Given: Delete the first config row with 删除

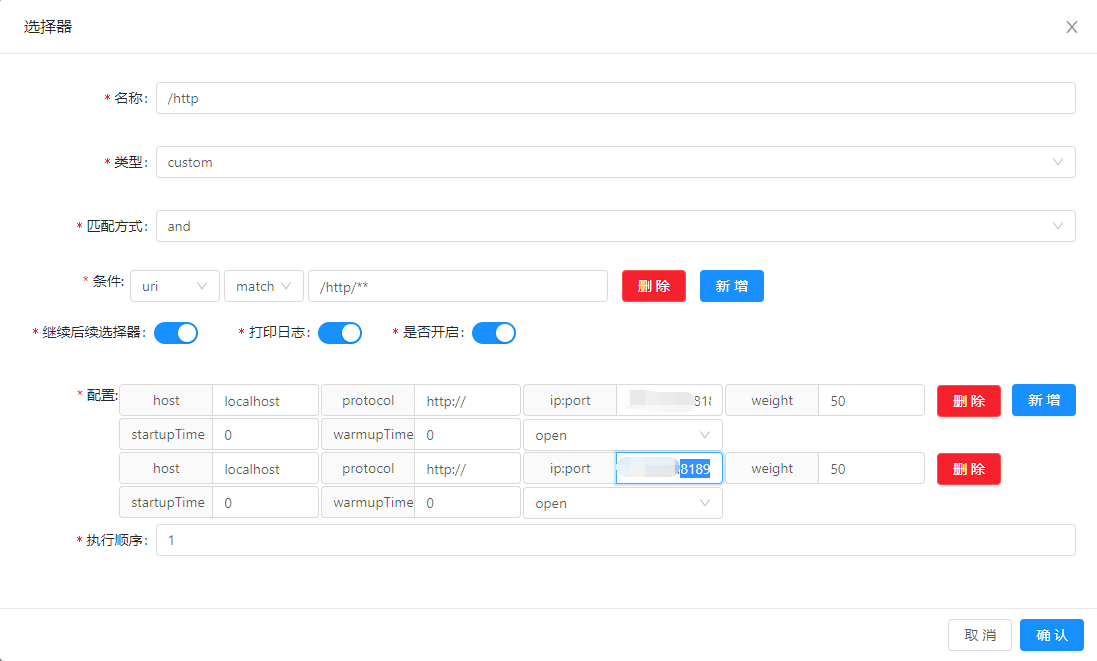Looking at the screenshot, I should 968,401.
